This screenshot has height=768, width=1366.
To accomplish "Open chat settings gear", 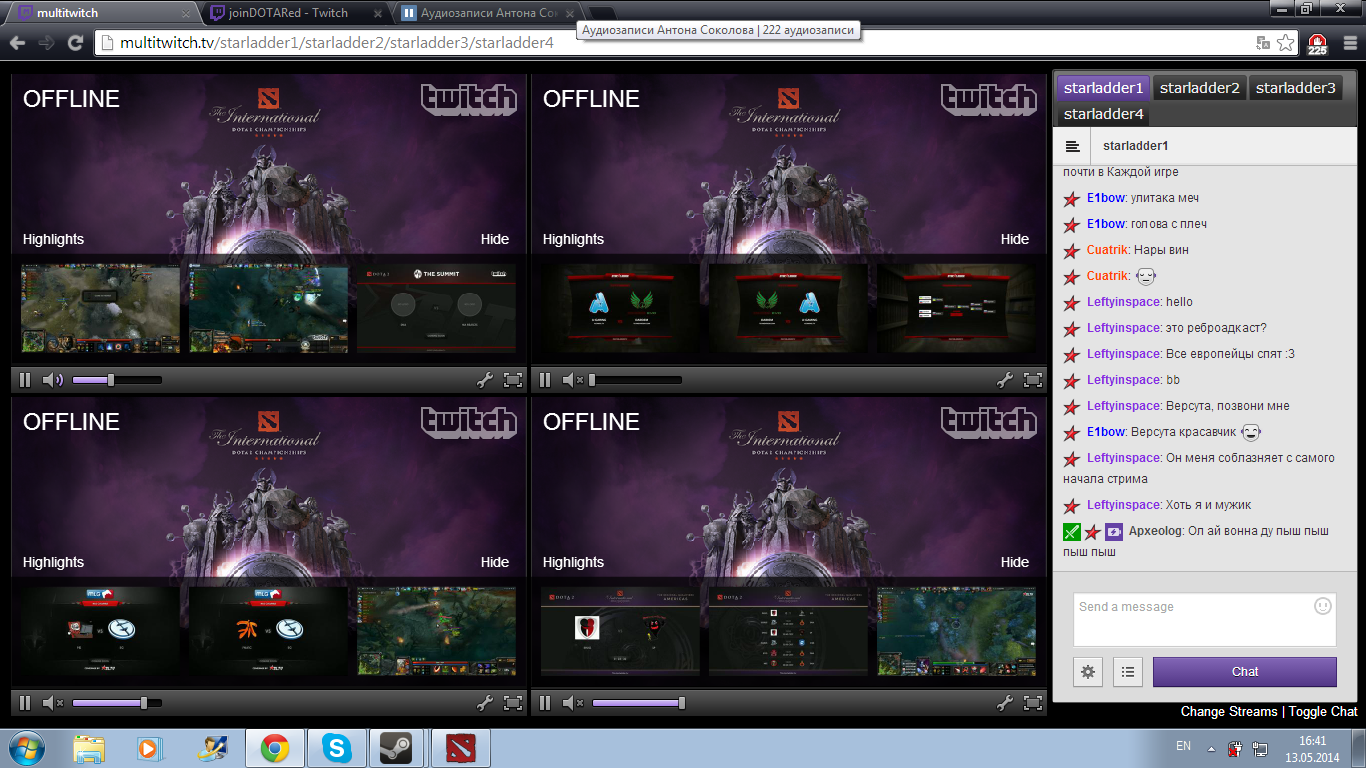I will 1088,672.
